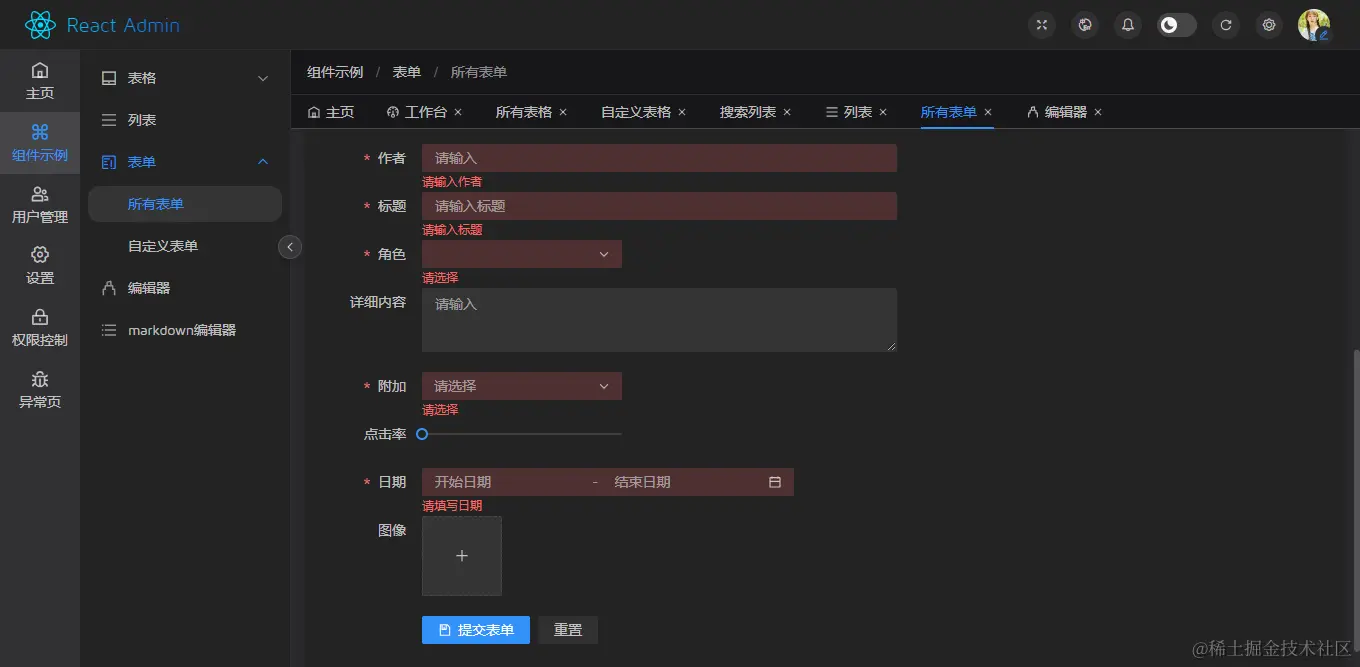This screenshot has height=667, width=1360.
Task: Toggle dark mode switch in header
Action: (1176, 25)
